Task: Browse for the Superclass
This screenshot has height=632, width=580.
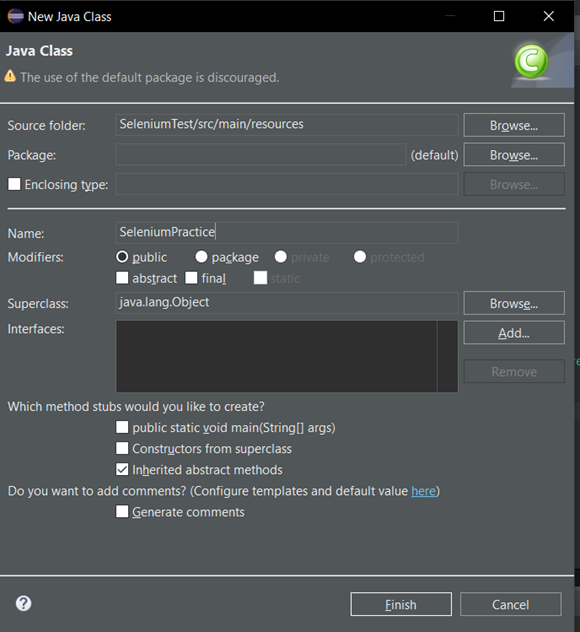Action: pos(514,303)
